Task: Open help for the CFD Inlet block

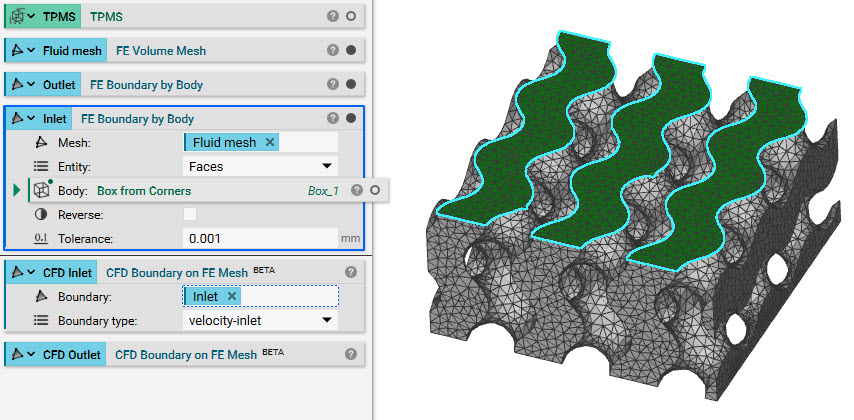Action: 351,272
